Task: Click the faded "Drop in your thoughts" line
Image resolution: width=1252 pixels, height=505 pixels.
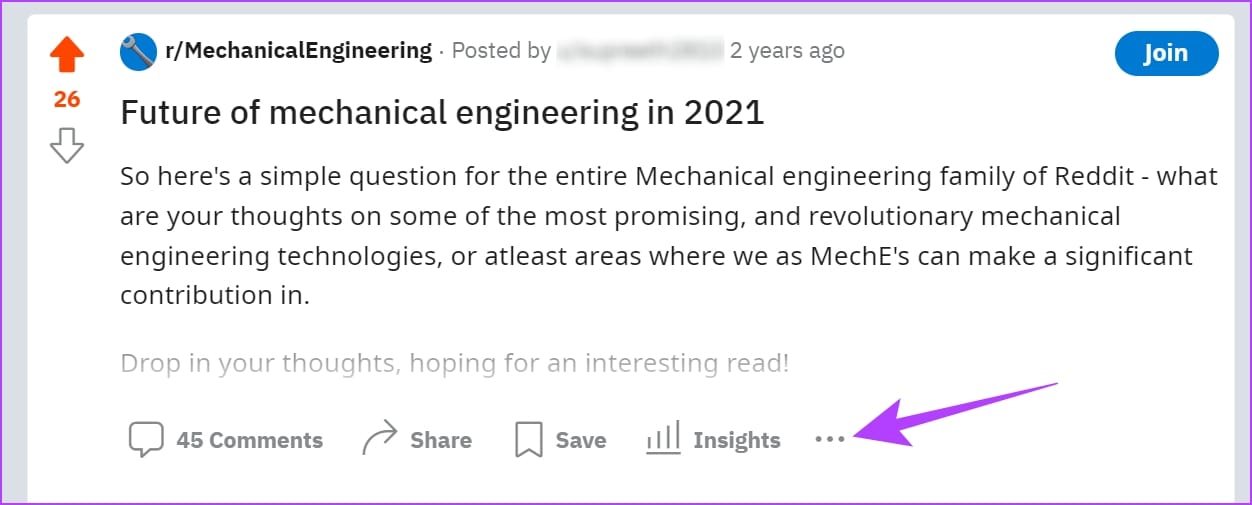Action: (x=455, y=363)
